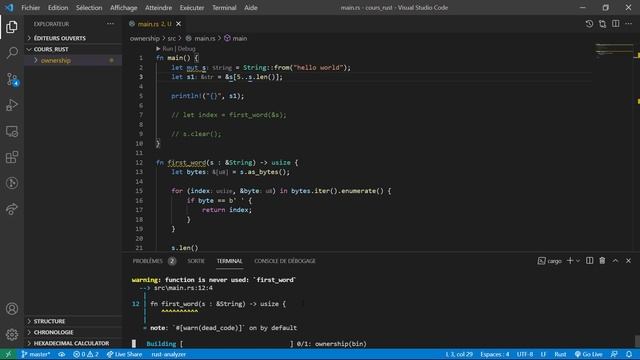Click ownership in breadcrumb path

[144, 38]
